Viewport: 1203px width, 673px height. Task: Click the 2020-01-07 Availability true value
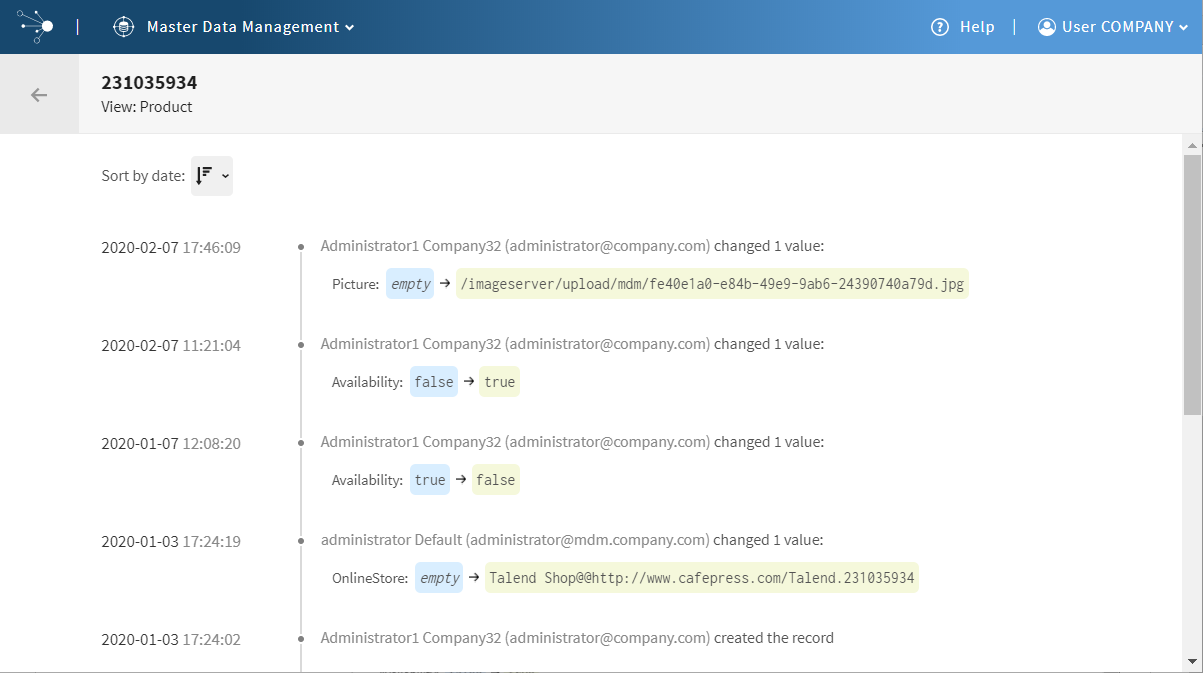pos(430,480)
